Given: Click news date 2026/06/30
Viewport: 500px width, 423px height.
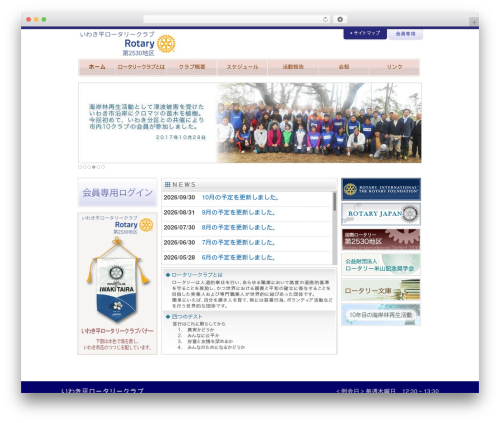Looking at the screenshot, I should coord(179,242).
